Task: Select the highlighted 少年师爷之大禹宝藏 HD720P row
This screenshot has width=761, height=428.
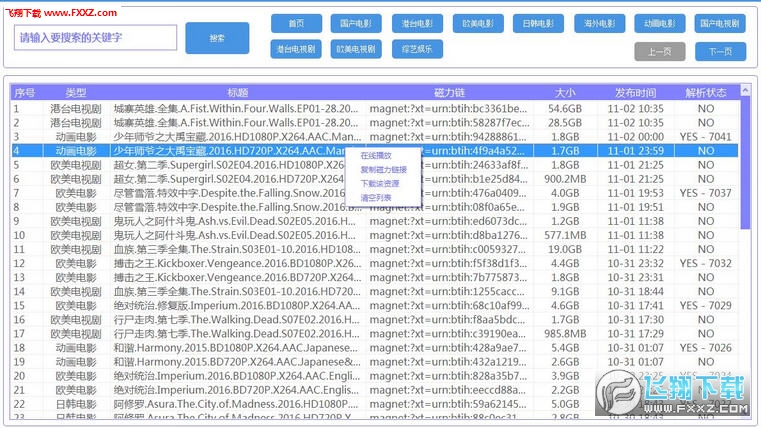Action: [x=375, y=151]
